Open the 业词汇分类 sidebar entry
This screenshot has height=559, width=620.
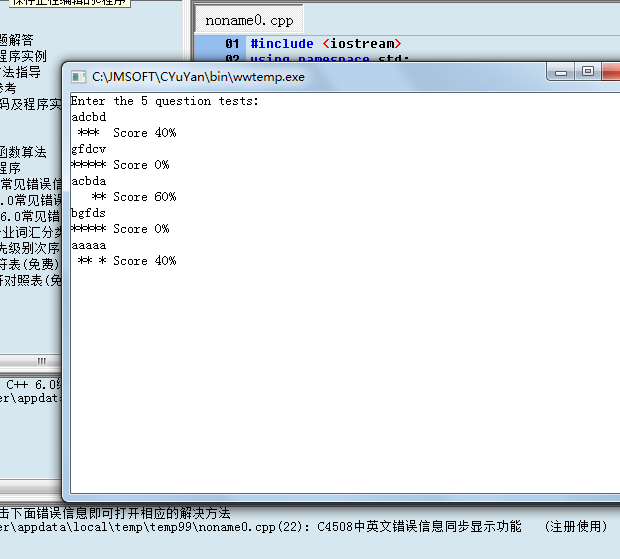pos(31,232)
